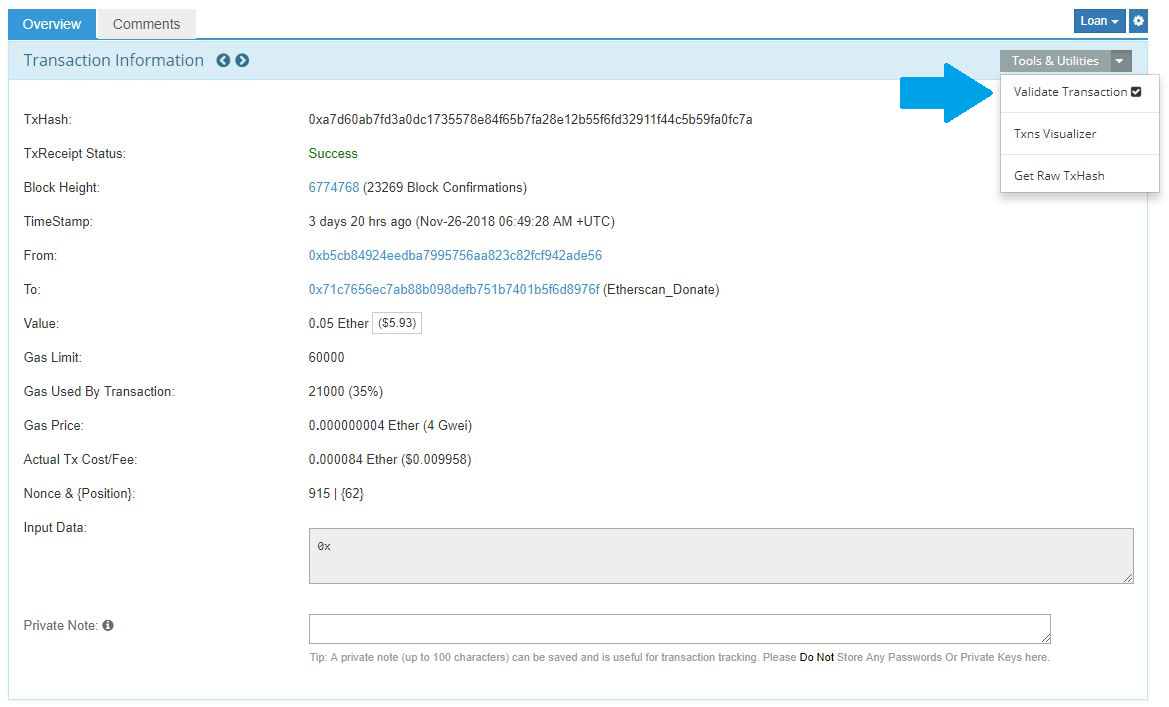Screen dimensions: 1169x707
Task: Open the Tools & Utilities dropdown arrow
Action: tap(1120, 60)
